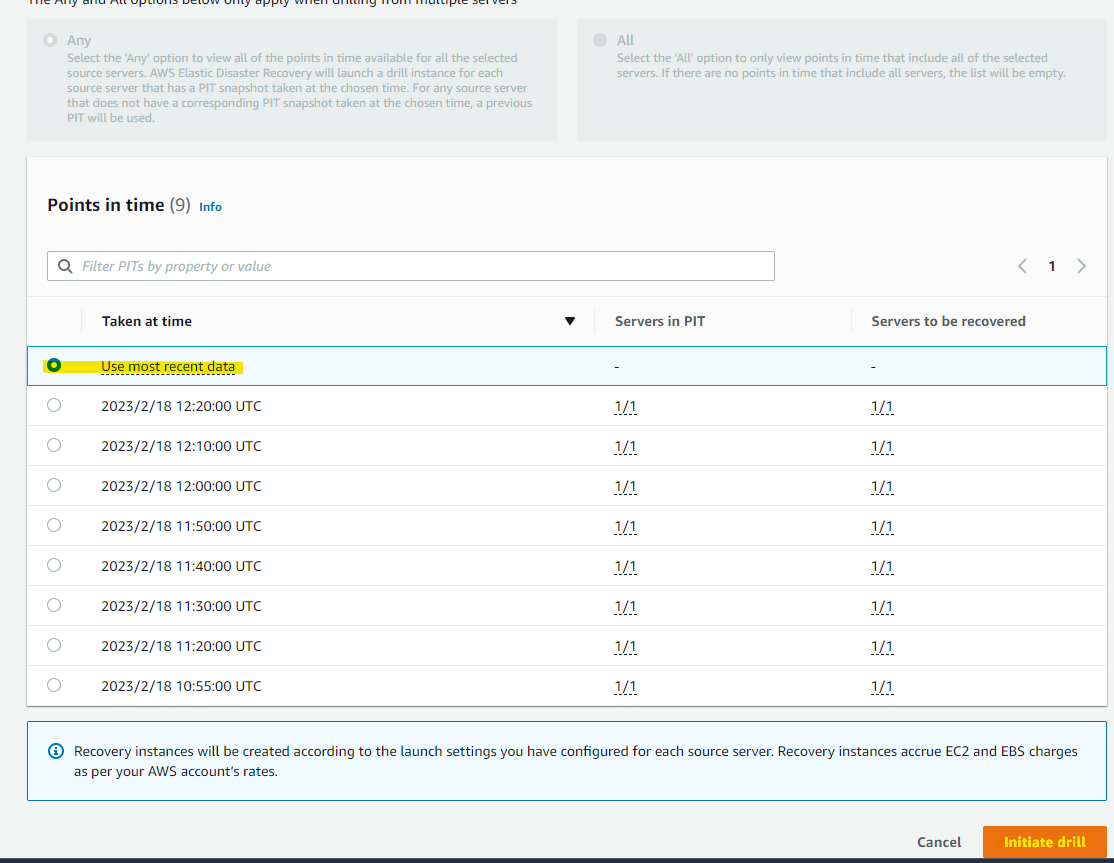Click Servers to be recovered '1/1' for 12:10:00 row
This screenshot has width=1114, height=863.
click(x=882, y=447)
